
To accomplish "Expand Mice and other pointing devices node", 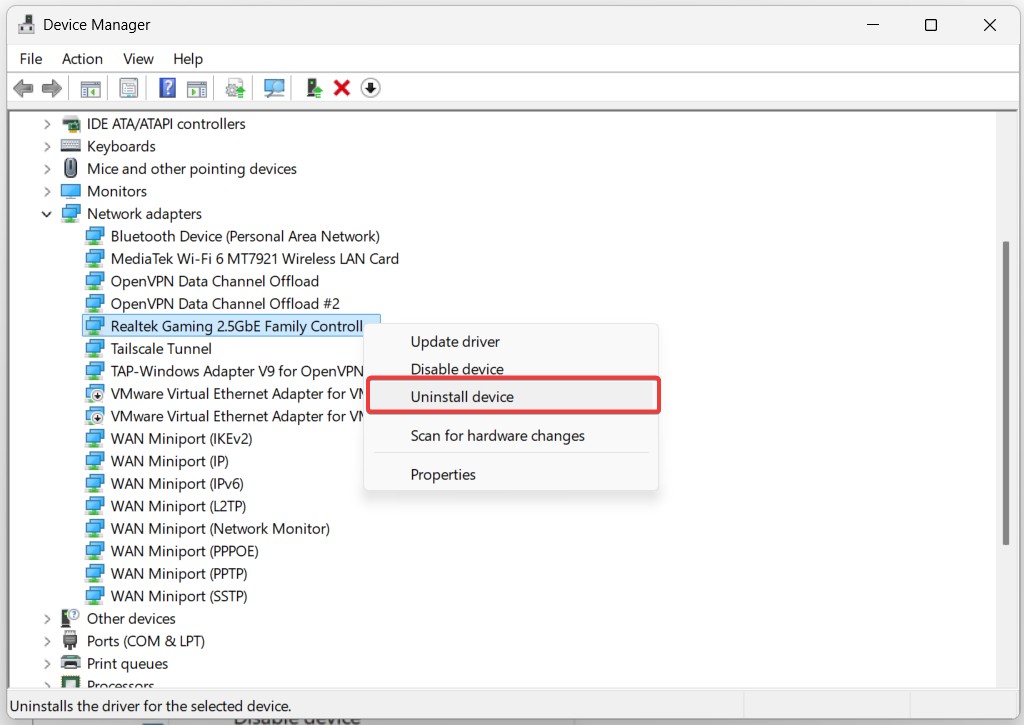I will tap(47, 169).
